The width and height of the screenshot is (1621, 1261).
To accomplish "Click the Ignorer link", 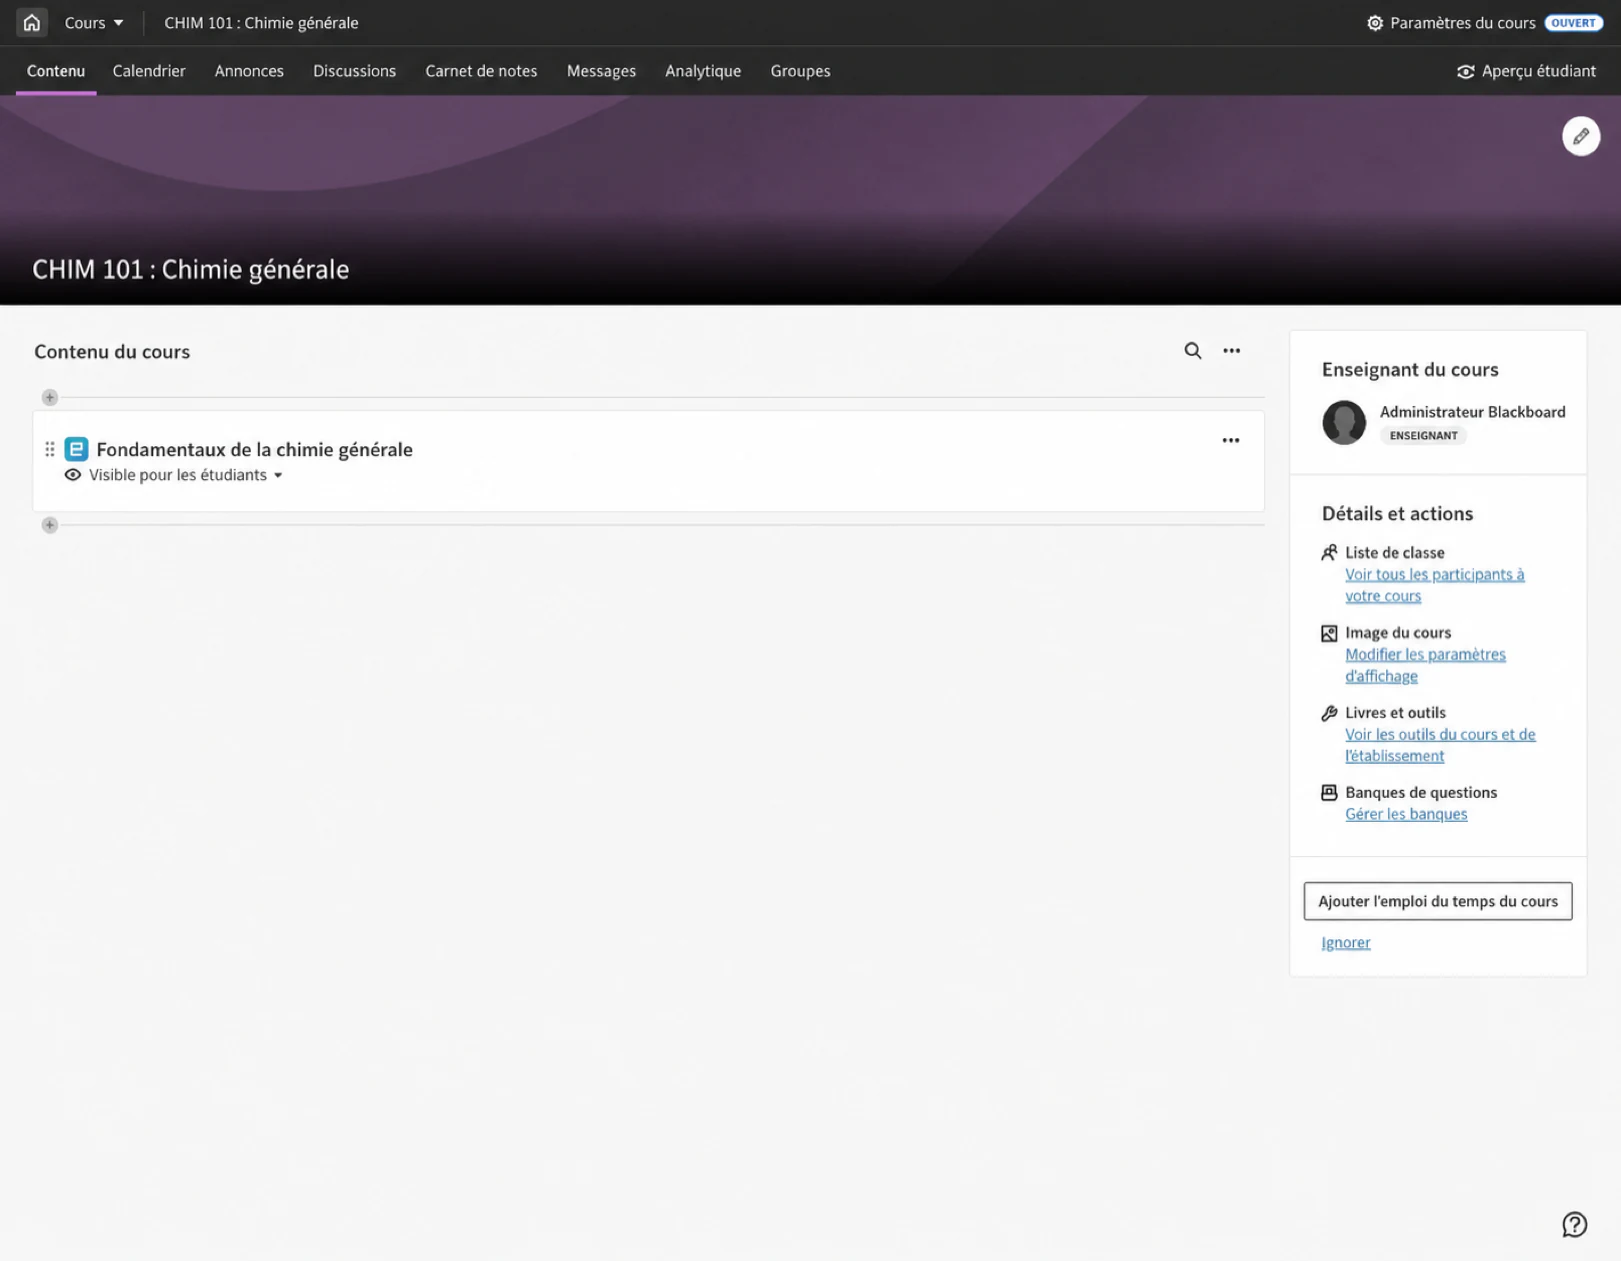I will tap(1345, 943).
